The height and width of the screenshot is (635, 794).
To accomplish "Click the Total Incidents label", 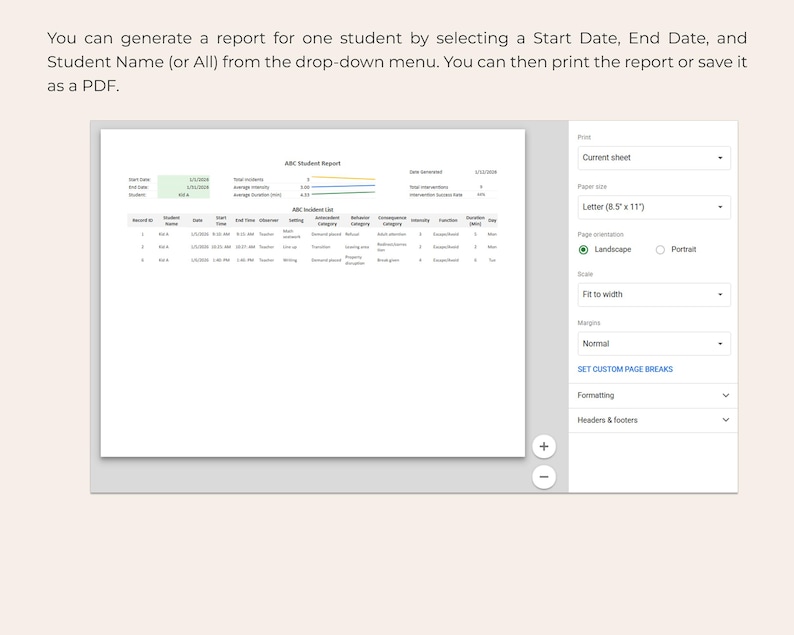I will [248, 180].
